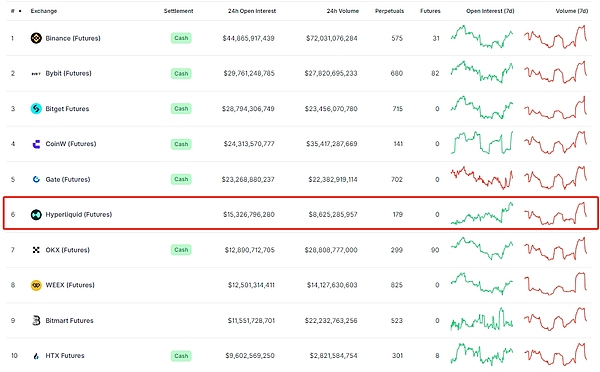Image resolution: width=600 pixels, height=372 pixels.
Task: Select perpetuals count 715 in Bitget row
Action: (398, 109)
